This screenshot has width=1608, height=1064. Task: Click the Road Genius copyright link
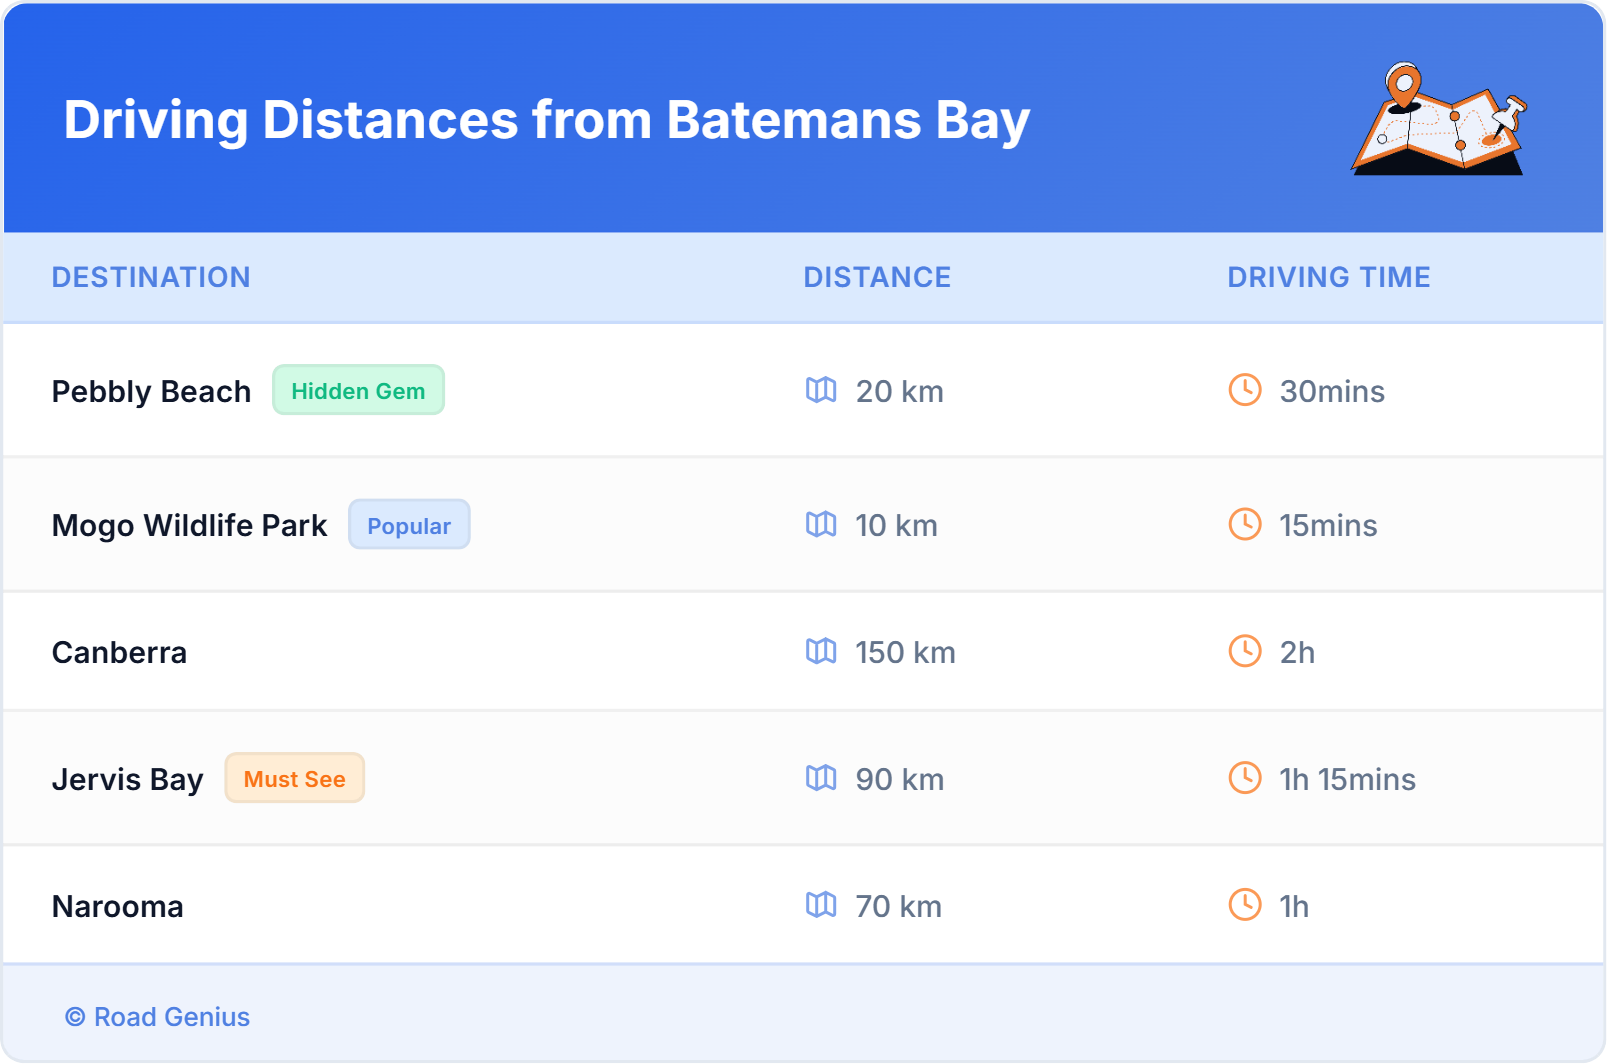coord(157,1017)
